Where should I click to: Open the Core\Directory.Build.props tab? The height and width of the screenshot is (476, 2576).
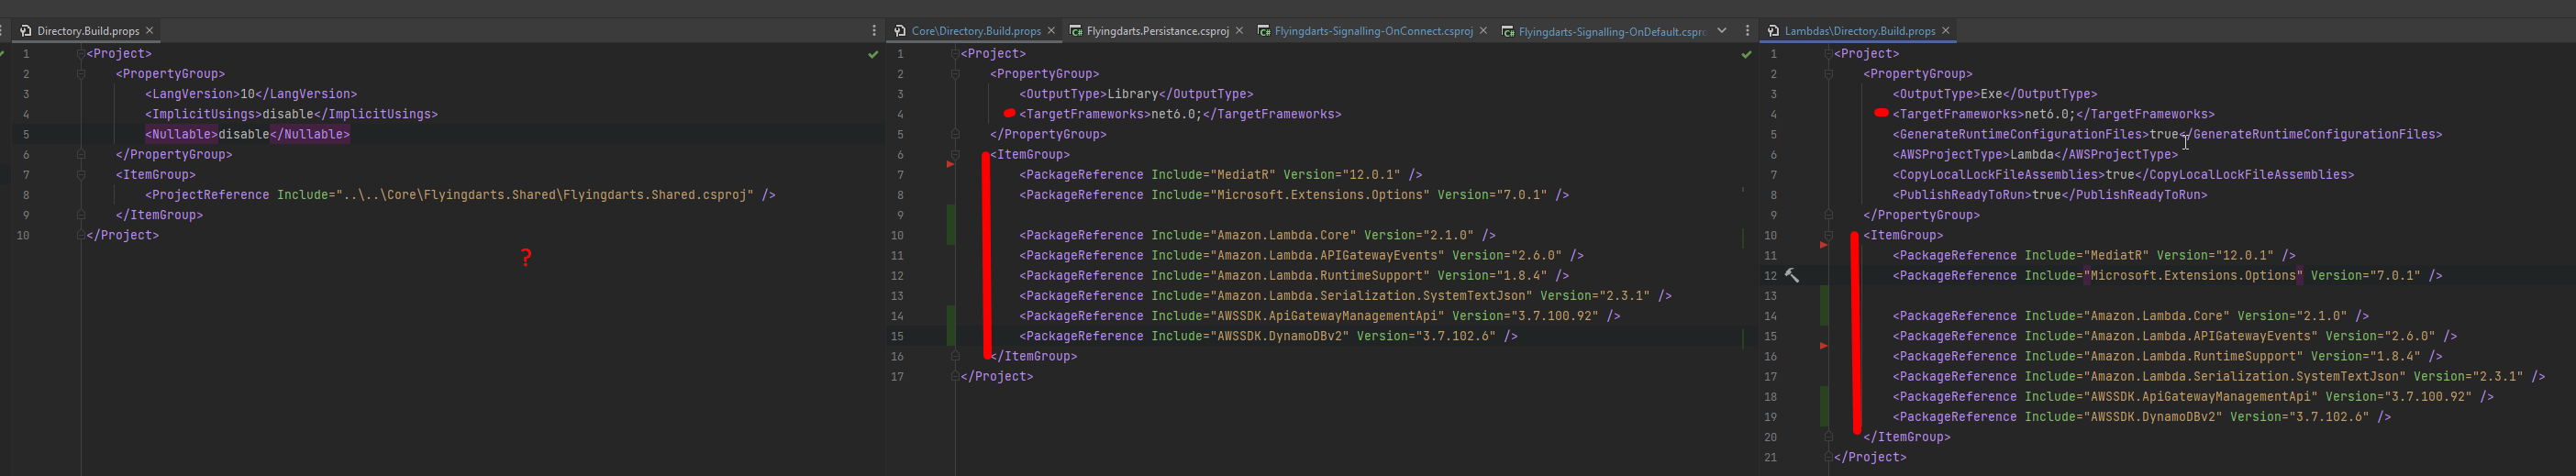(x=976, y=31)
